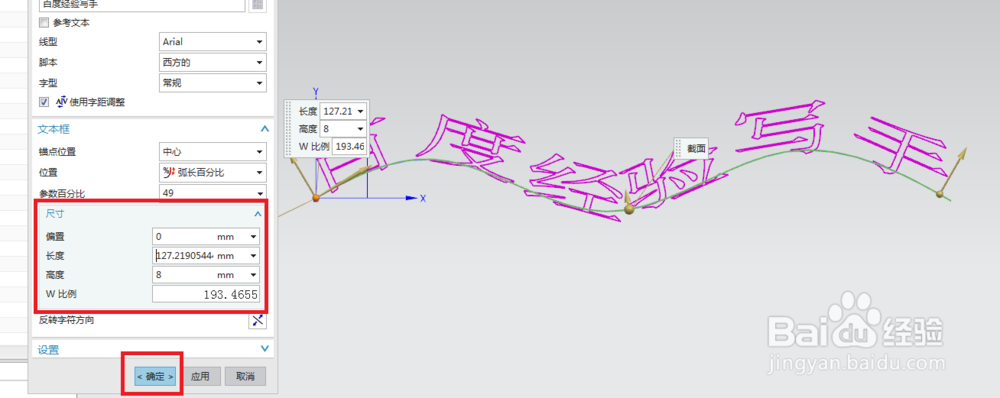This screenshot has height=398, width=1000.
Task: Click the icon right of the text entry box
Action: pos(258,4)
